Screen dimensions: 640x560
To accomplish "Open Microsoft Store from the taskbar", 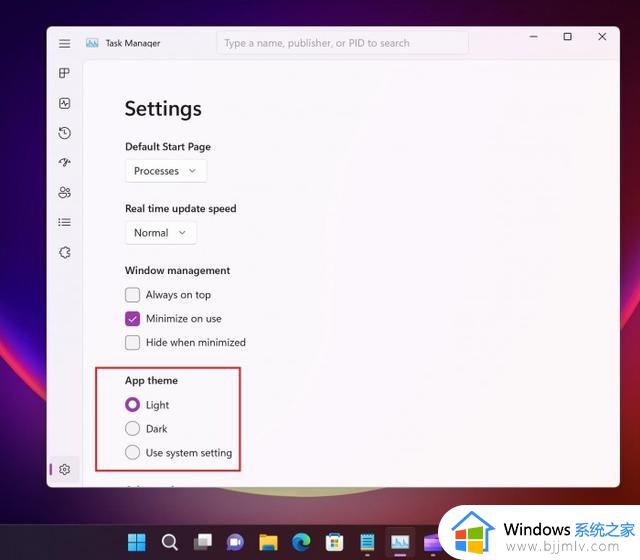I will tap(334, 542).
